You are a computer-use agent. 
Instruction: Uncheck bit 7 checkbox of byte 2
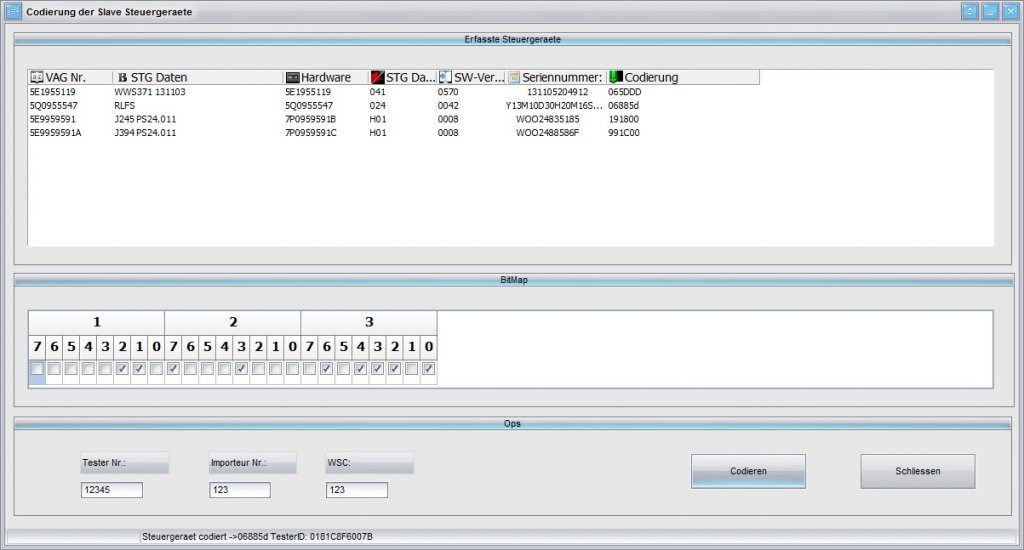click(x=173, y=370)
